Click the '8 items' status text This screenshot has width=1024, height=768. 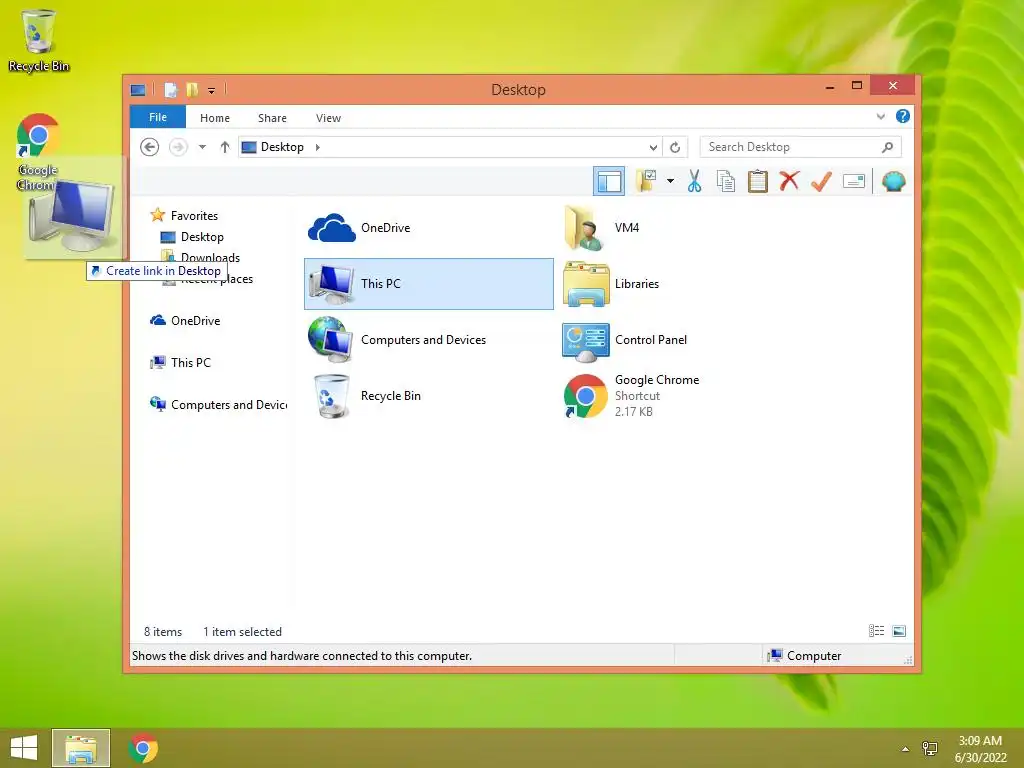(x=163, y=632)
